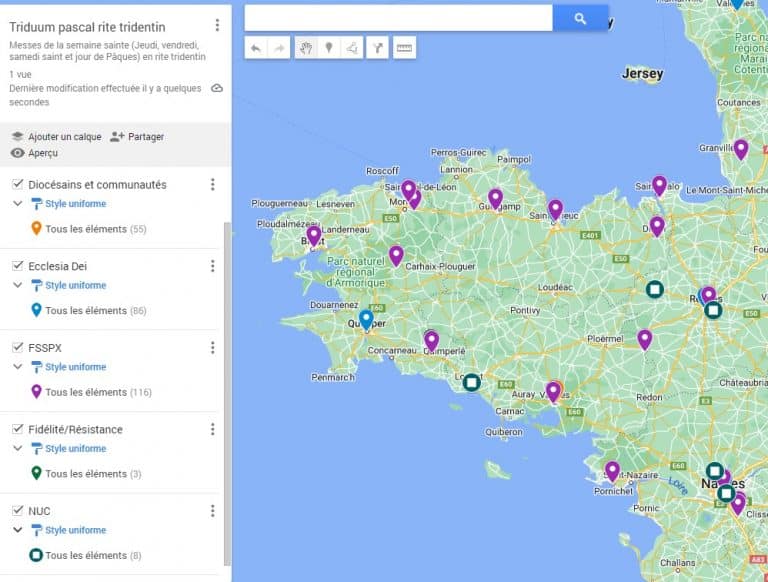
Task: Open FSSPX layer options menu
Action: coord(213,347)
